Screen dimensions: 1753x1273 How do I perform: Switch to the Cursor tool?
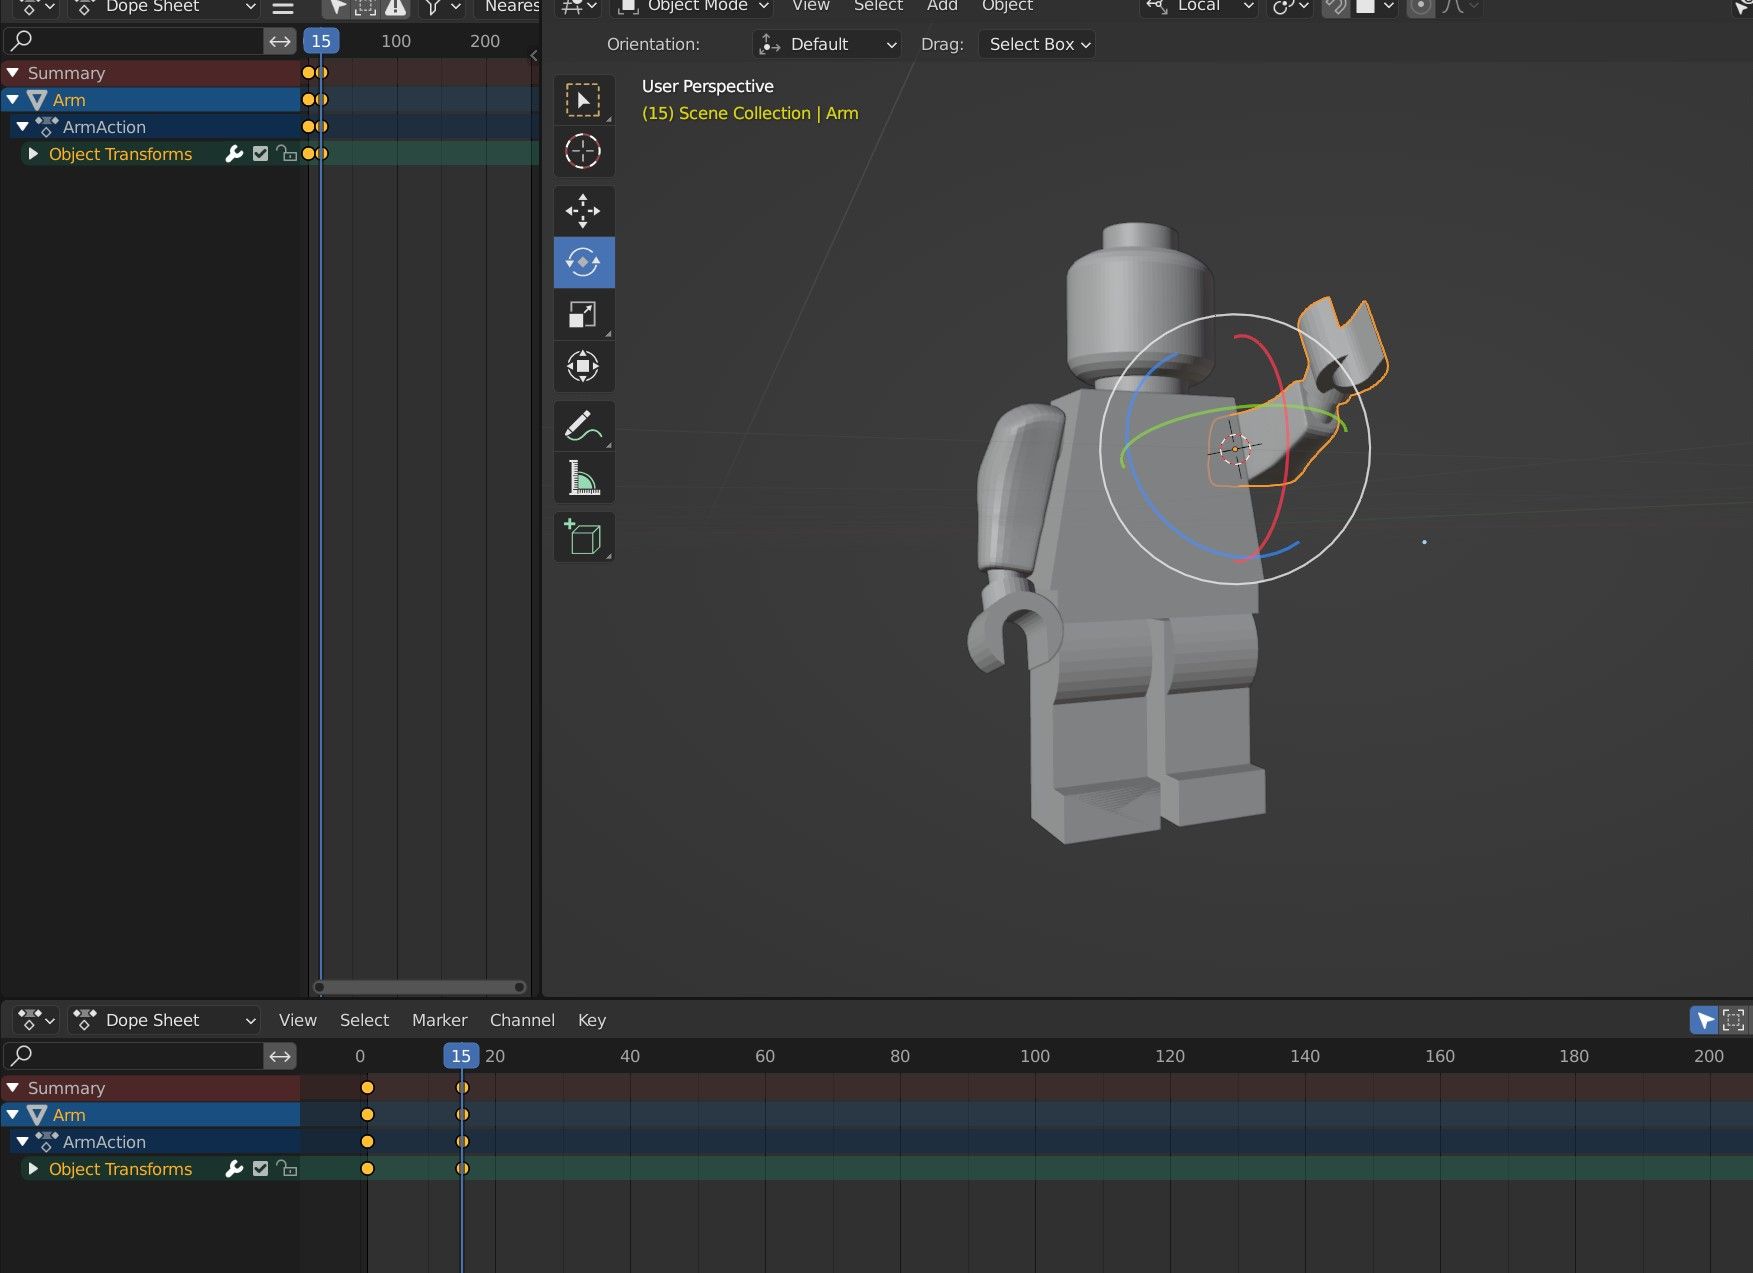click(x=584, y=151)
